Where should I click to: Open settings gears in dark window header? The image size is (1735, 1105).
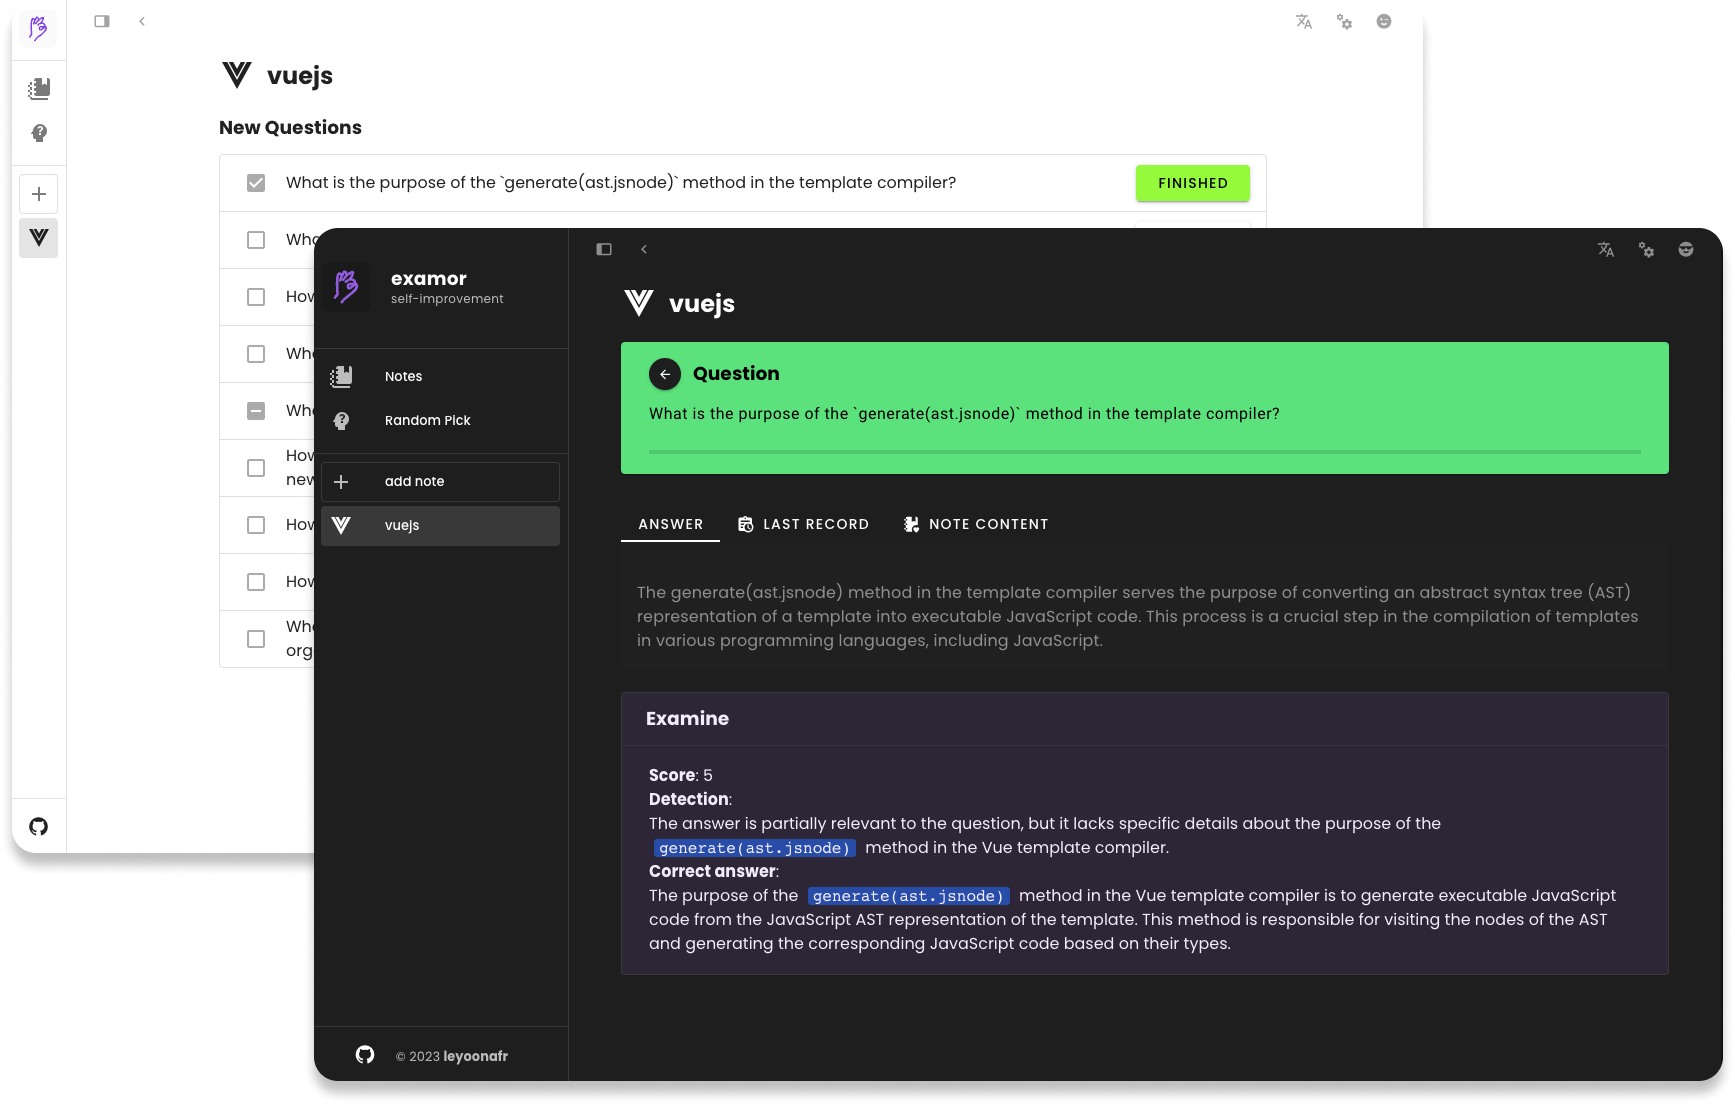click(x=1646, y=250)
